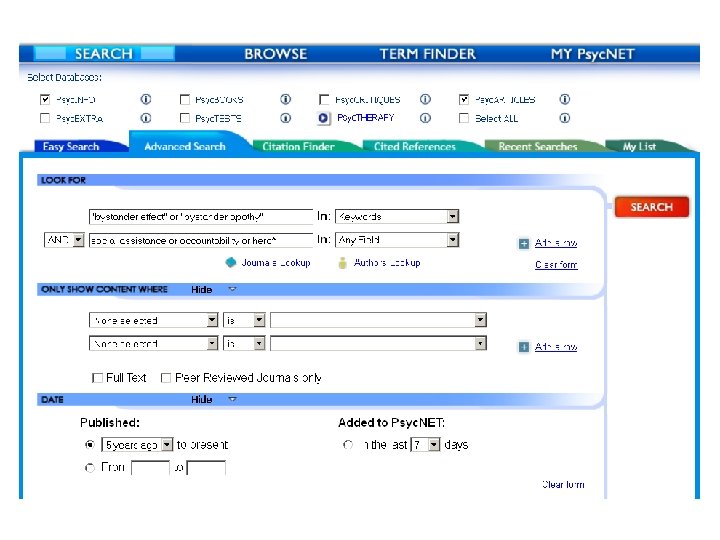Open info icon for PsycBOOKS database
Screen dimensions: 720x540
tap(285, 99)
